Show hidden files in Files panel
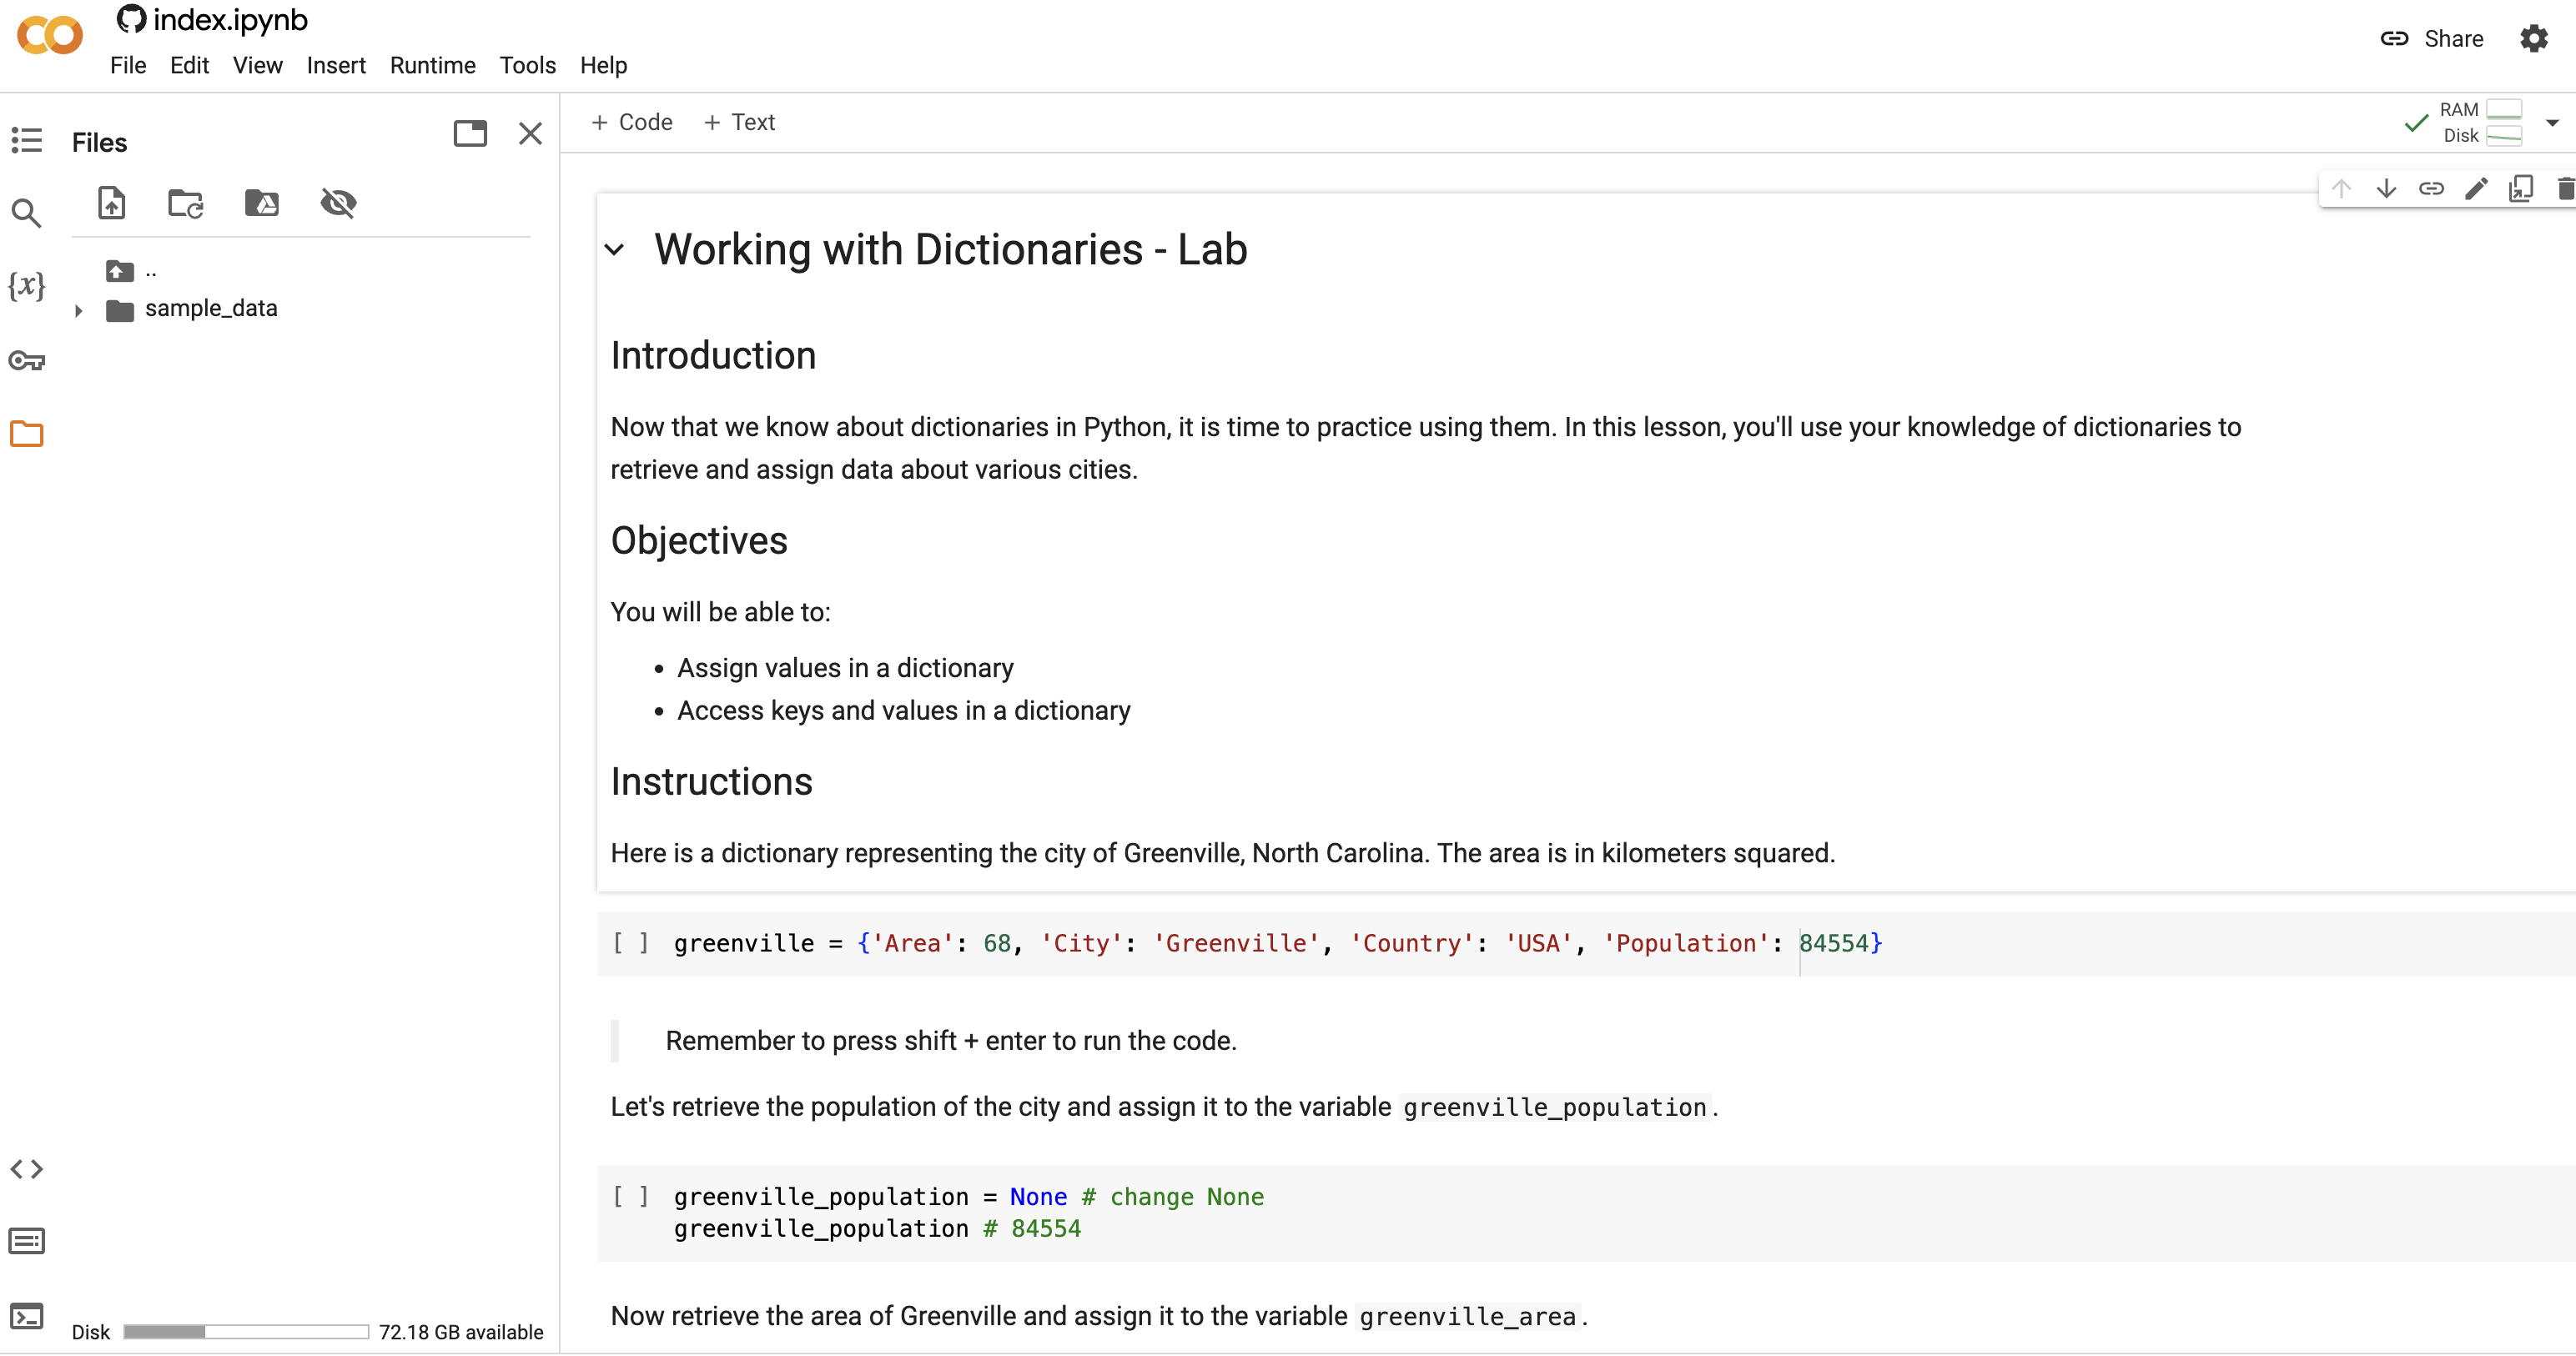2576x1356 pixels. pos(338,203)
